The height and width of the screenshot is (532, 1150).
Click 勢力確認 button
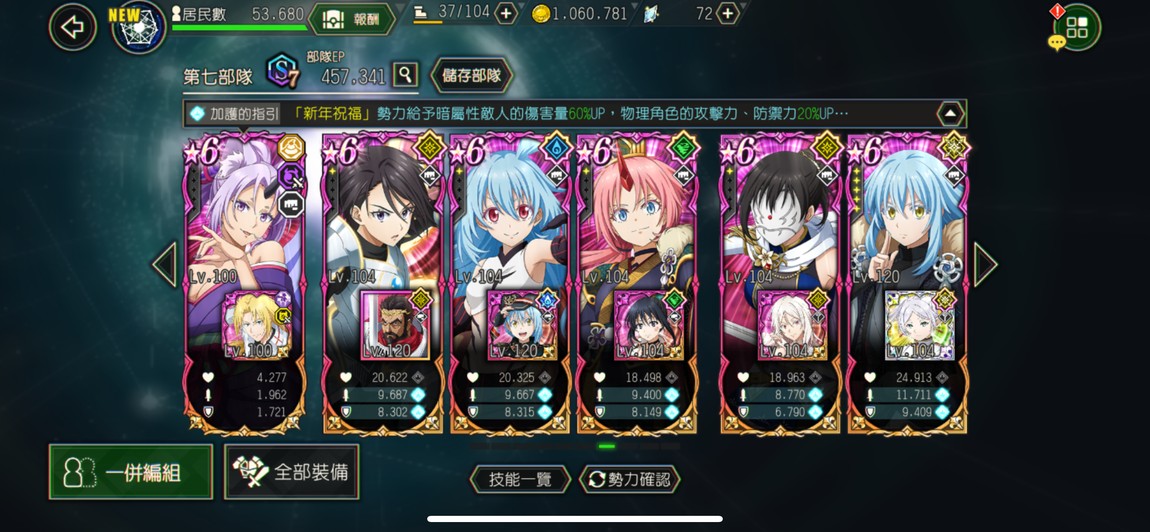(629, 479)
